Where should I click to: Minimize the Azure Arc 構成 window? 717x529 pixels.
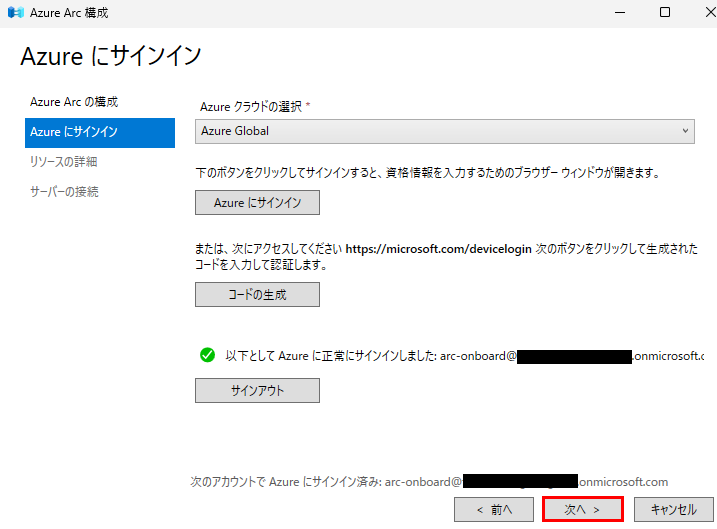[x=620, y=13]
